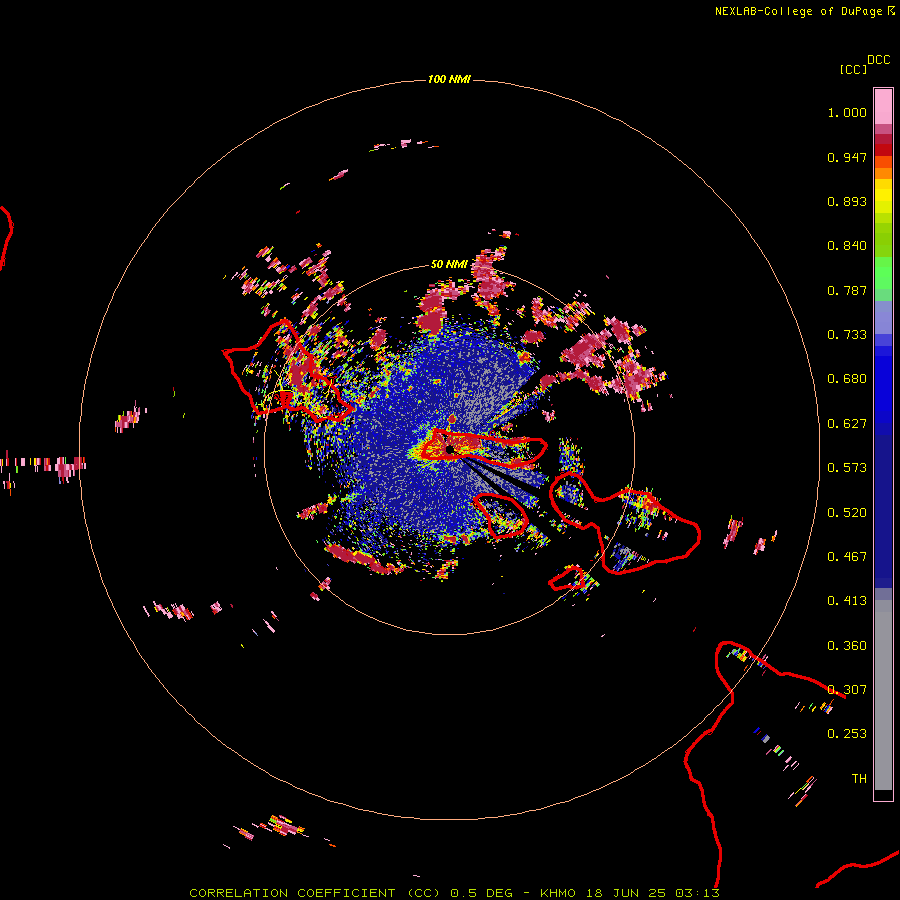
Task: Click the 0.893 scale value
Action: pyautogui.click(x=847, y=201)
